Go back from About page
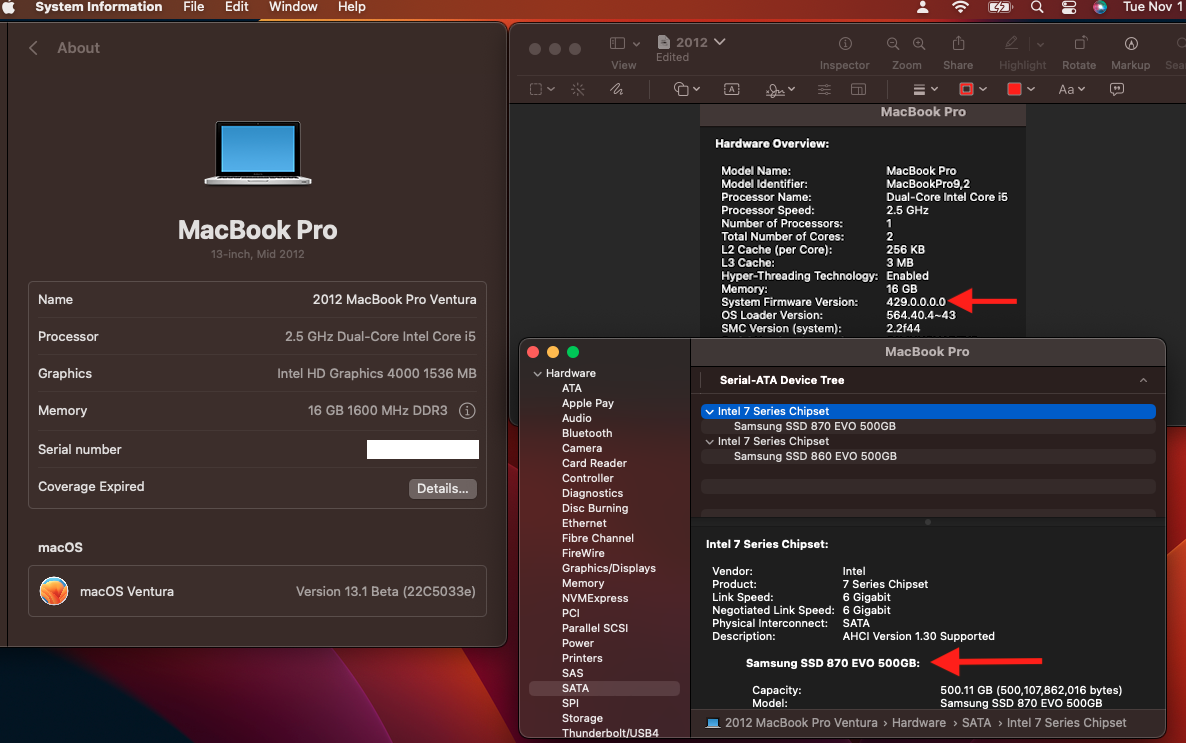The image size is (1186, 743). [x=33, y=48]
